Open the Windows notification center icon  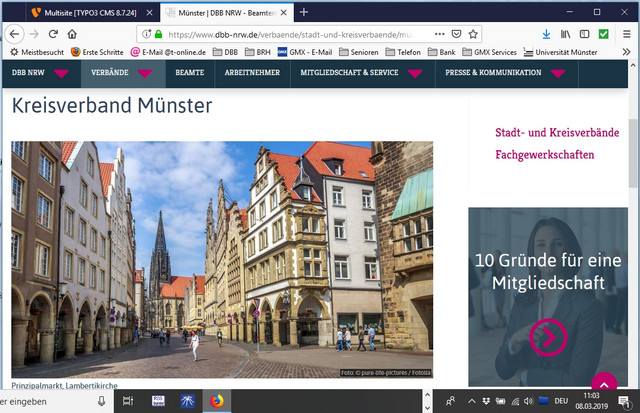coord(624,402)
